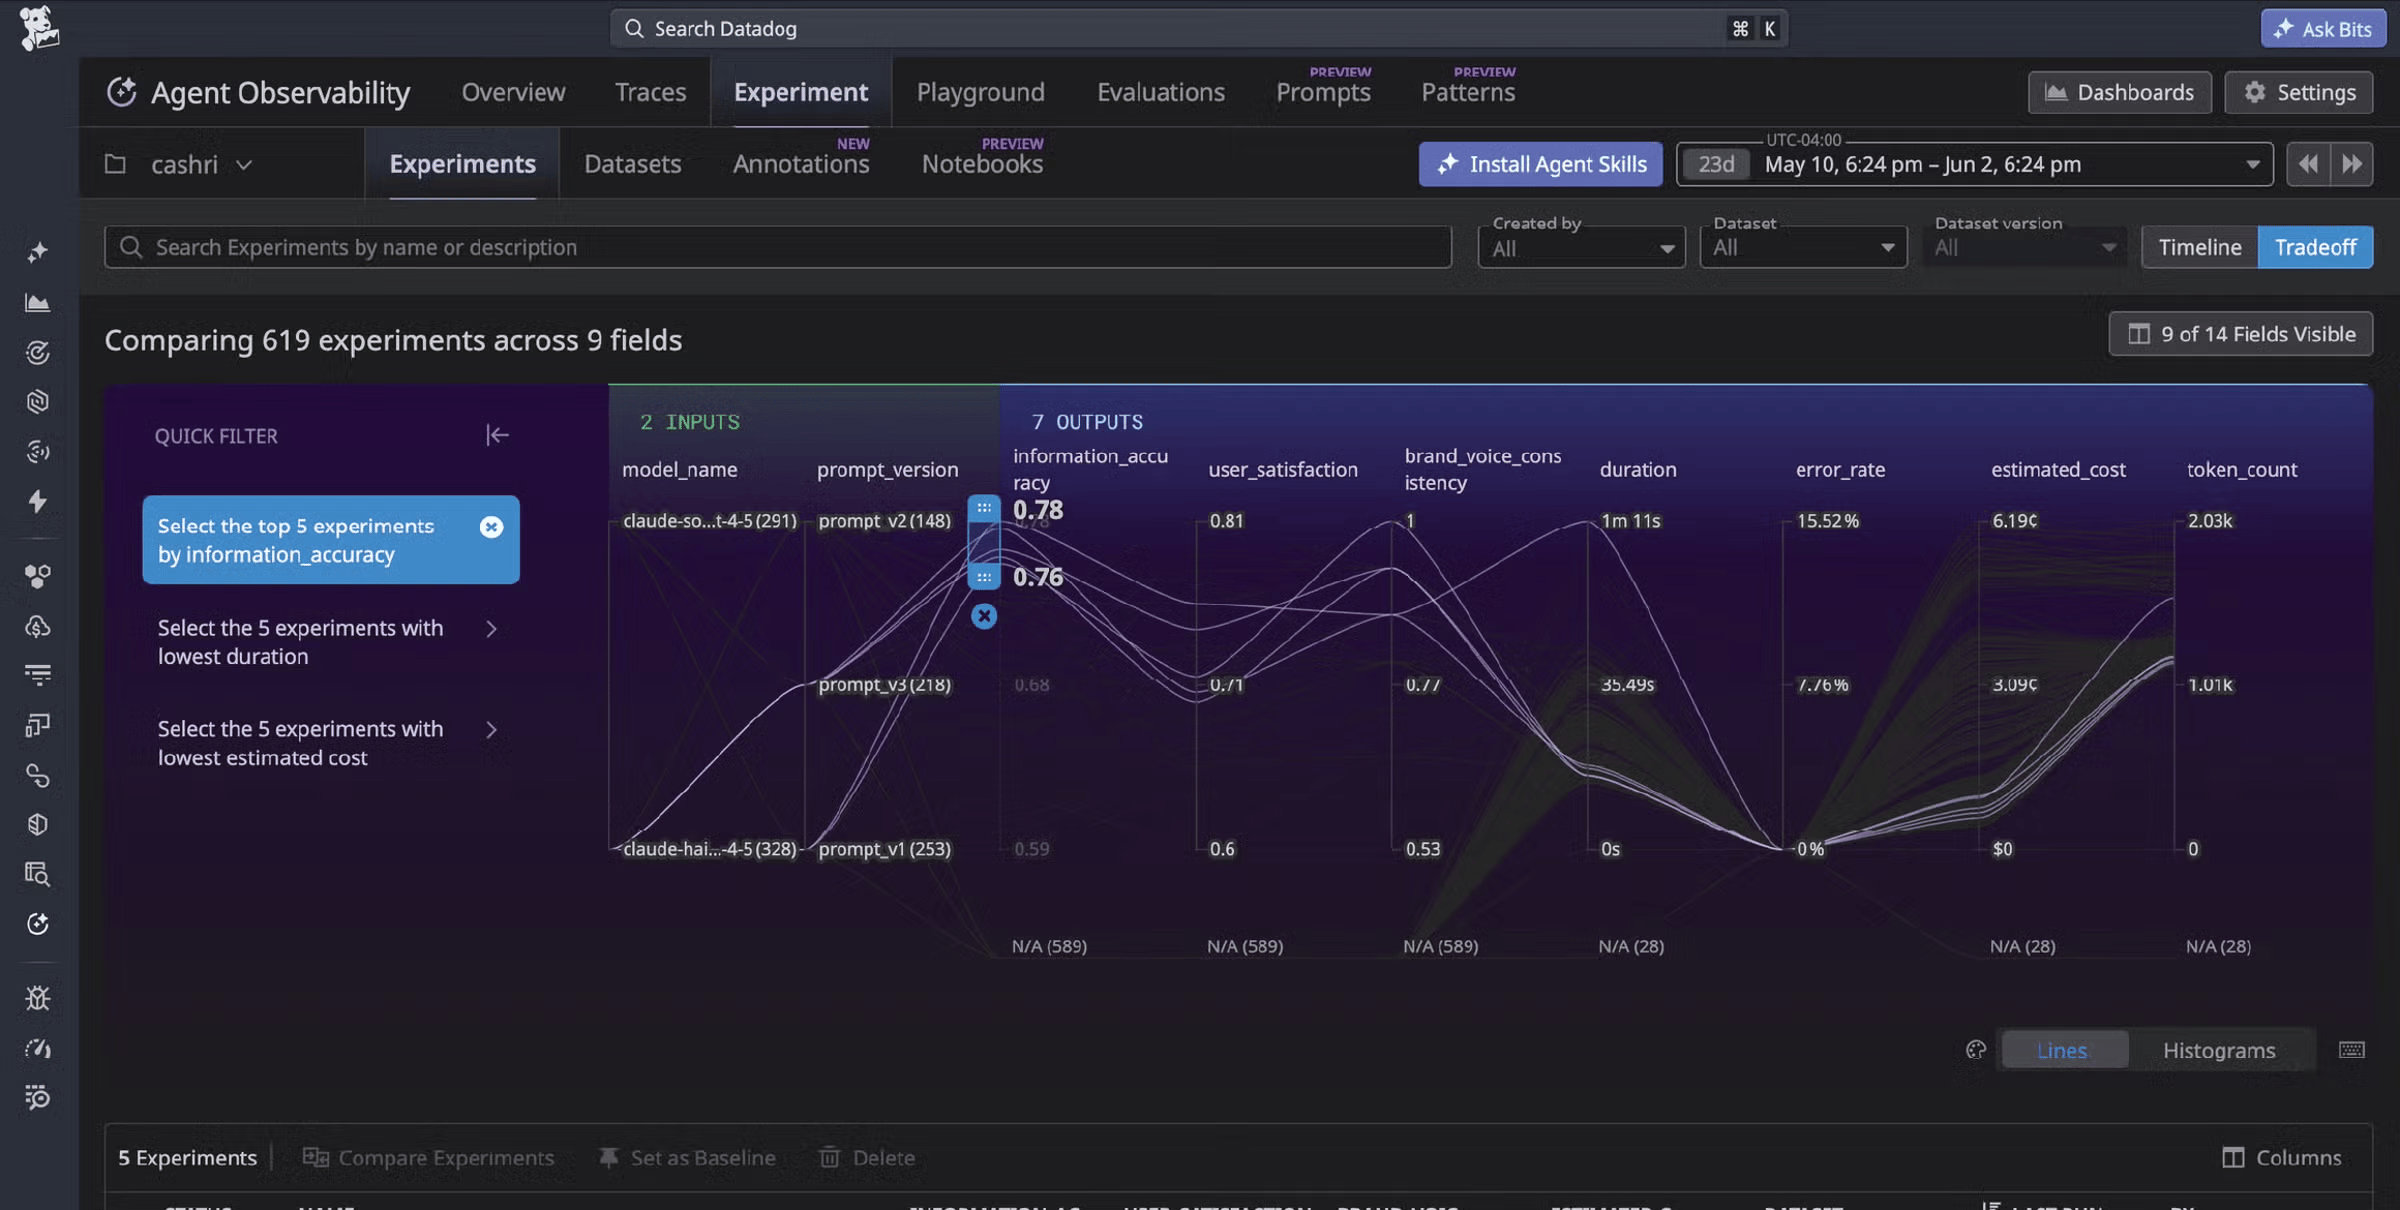Switch to Timeline view
Viewport: 2400px width, 1210px height.
2199,247
